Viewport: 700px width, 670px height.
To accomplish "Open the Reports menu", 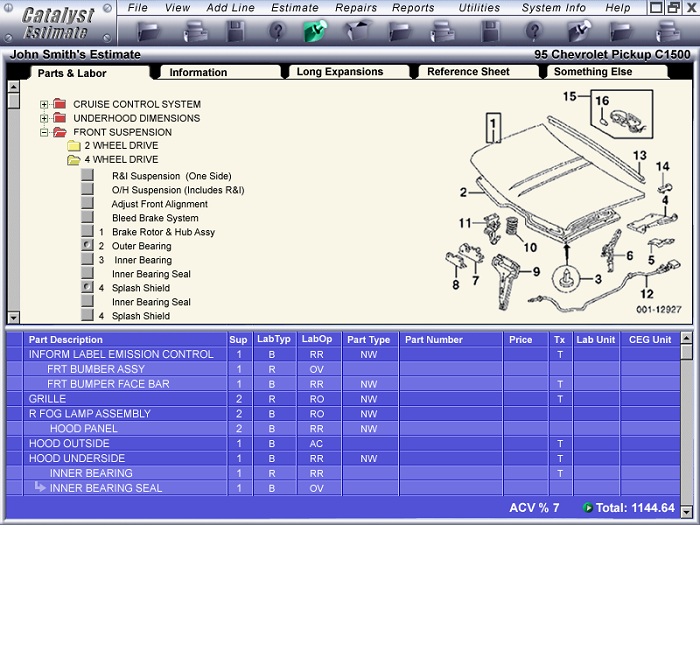I will click(x=413, y=8).
